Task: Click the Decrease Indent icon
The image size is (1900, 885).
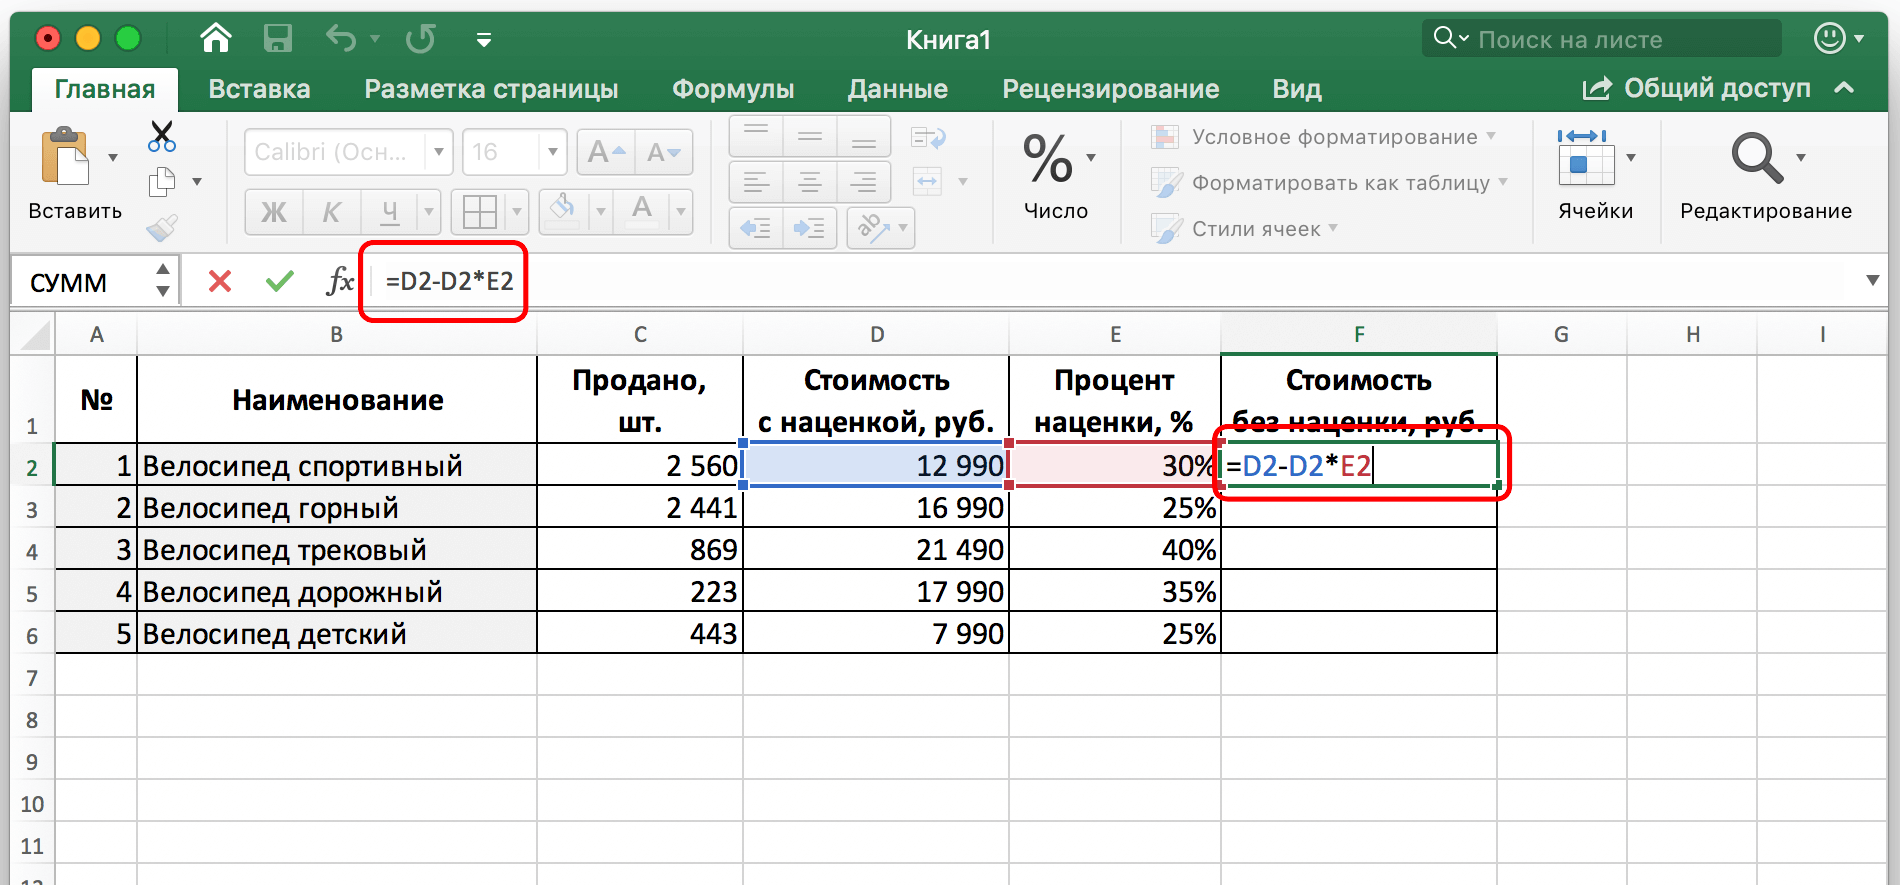Action: pos(756,228)
